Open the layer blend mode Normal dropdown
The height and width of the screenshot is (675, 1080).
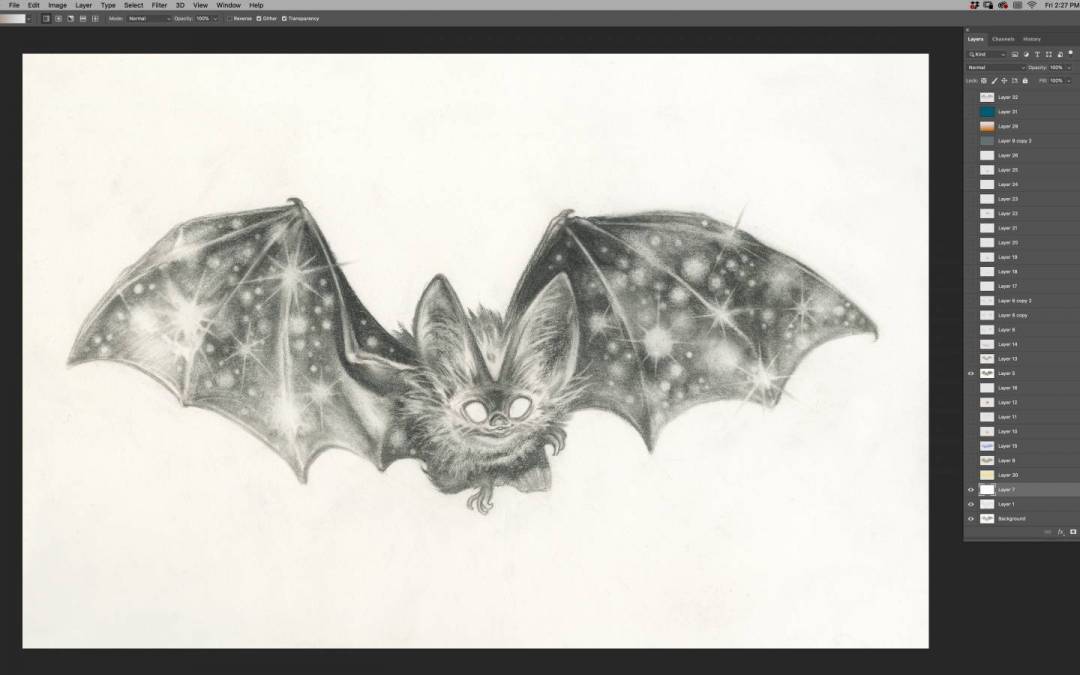[995, 67]
